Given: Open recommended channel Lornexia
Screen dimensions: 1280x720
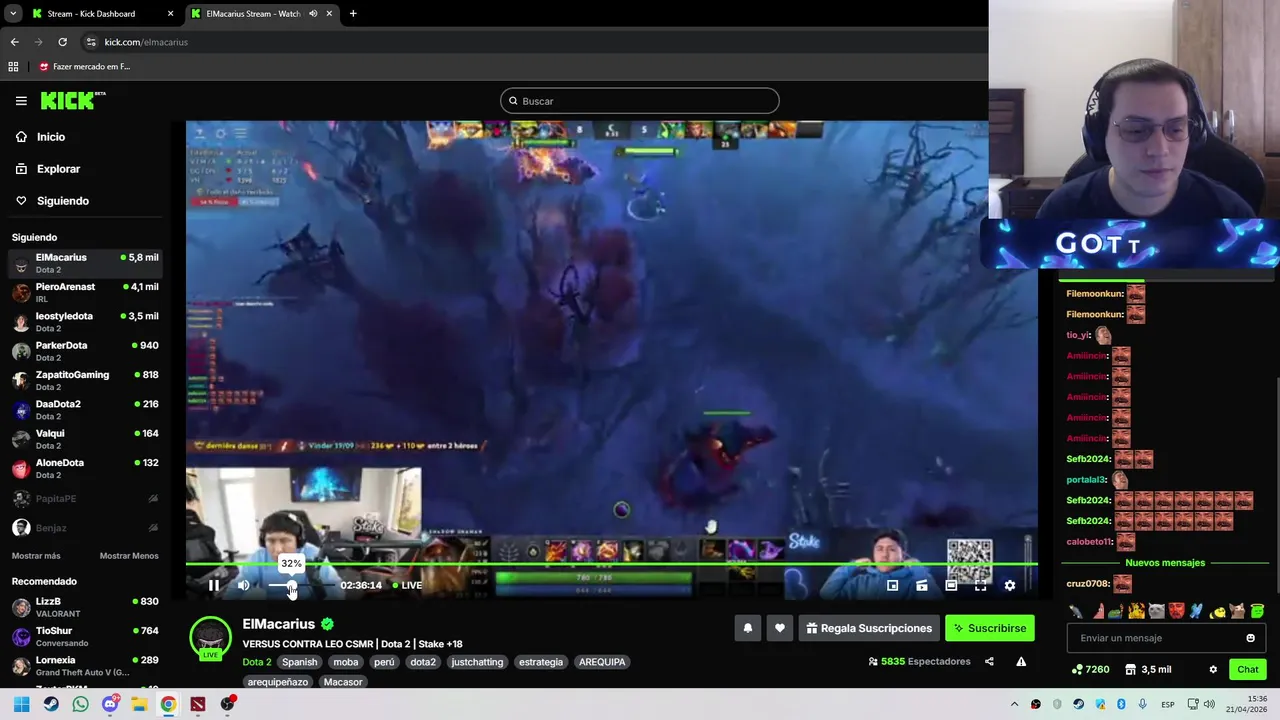Looking at the screenshot, I should [85, 666].
